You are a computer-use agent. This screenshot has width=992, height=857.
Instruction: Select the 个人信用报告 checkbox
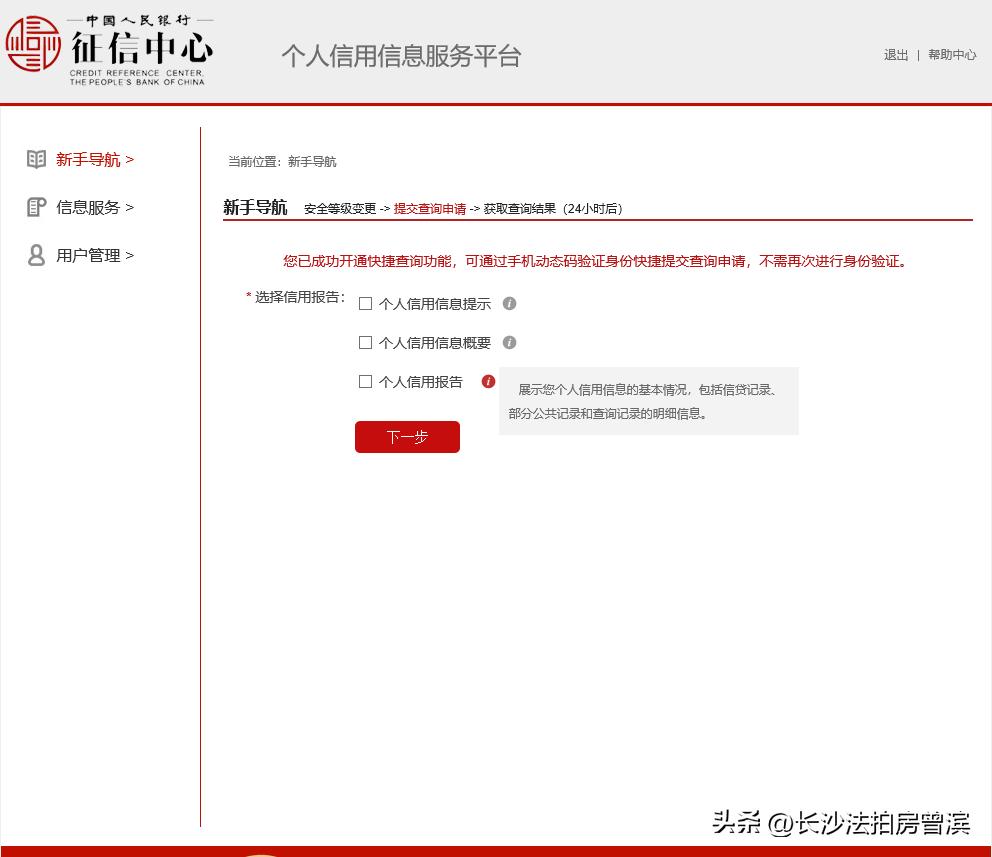(365, 381)
